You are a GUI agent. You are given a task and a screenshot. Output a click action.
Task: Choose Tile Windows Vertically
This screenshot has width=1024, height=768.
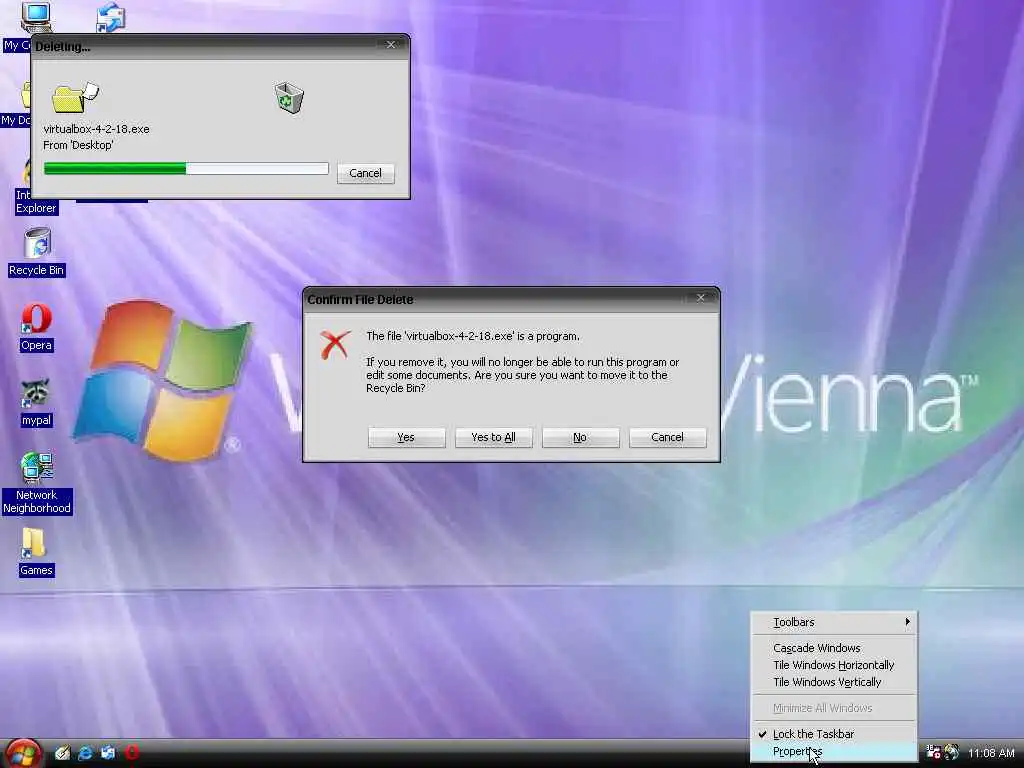(x=834, y=682)
